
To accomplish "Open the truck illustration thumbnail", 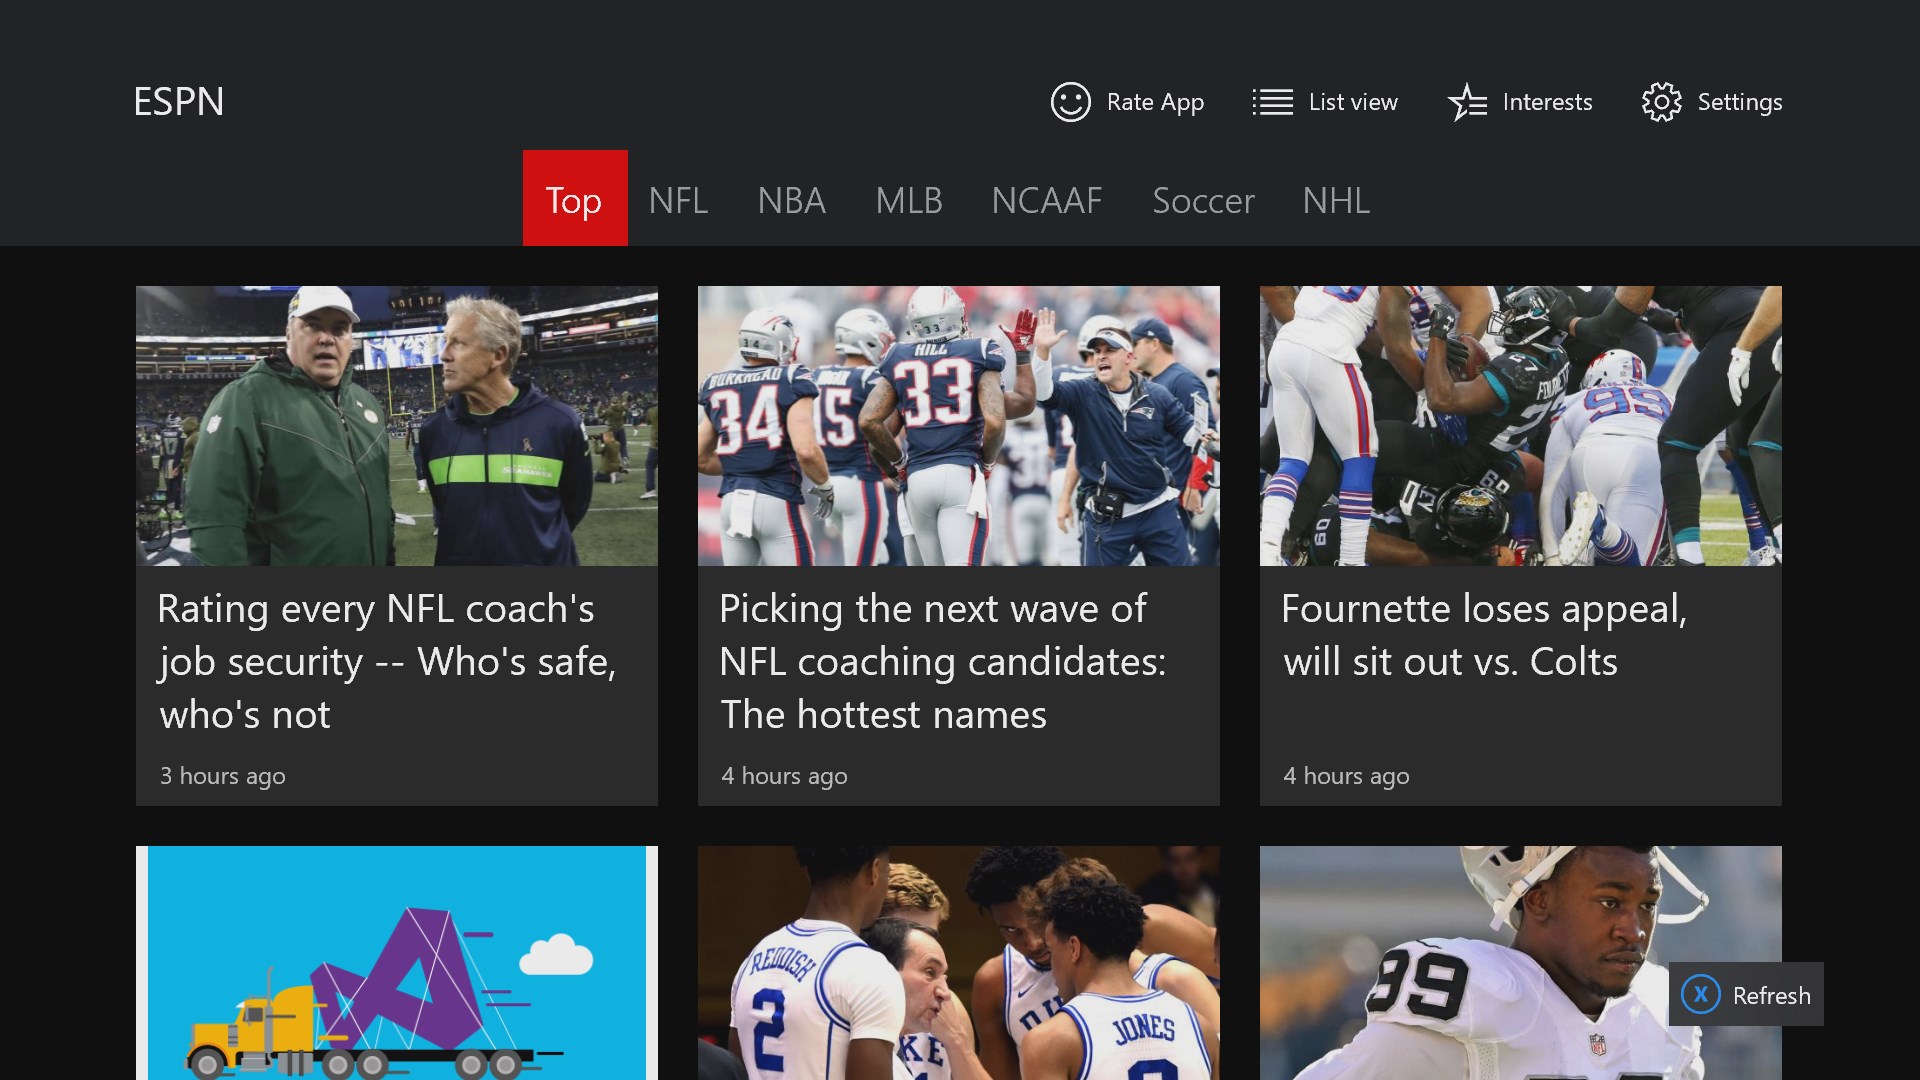I will point(397,963).
